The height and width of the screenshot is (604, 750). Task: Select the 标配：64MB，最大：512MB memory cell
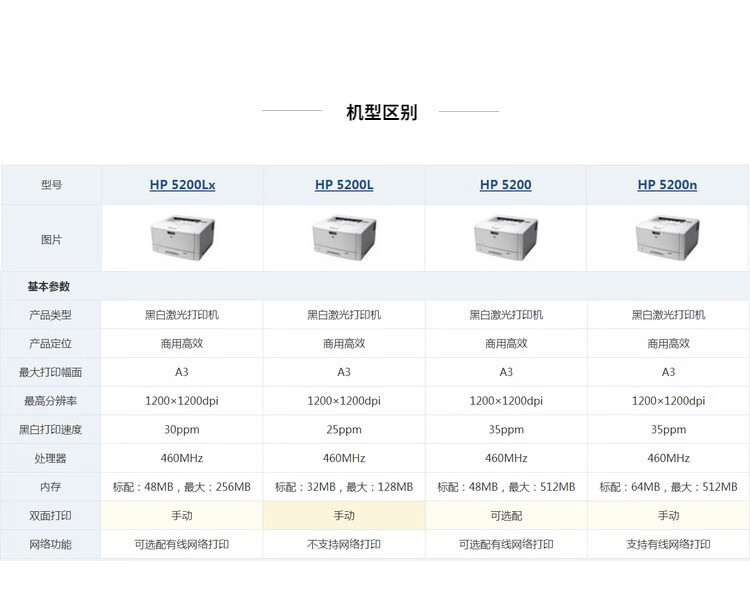668,487
